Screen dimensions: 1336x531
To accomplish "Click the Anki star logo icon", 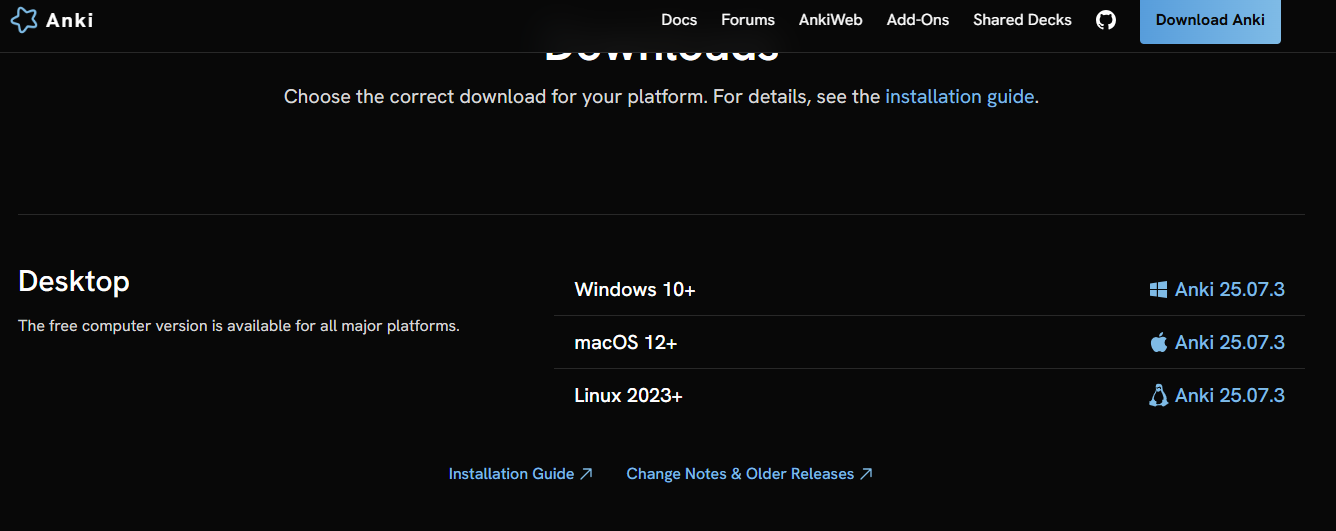I will (x=24, y=20).
